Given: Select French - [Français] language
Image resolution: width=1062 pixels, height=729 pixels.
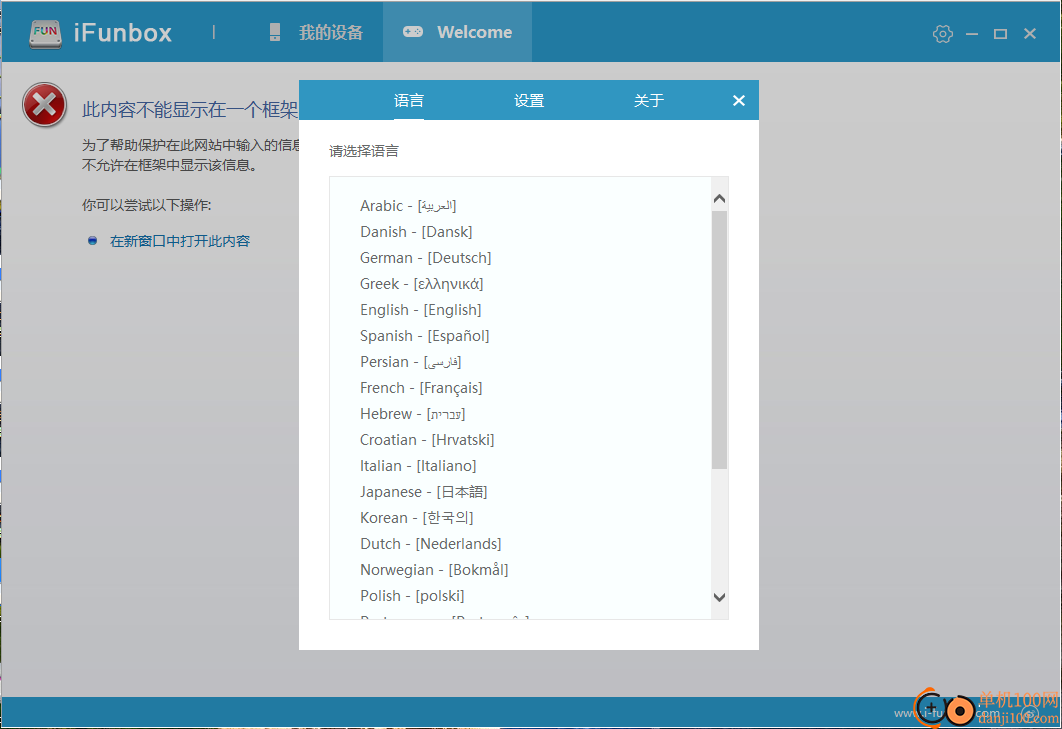Looking at the screenshot, I should coord(421,388).
